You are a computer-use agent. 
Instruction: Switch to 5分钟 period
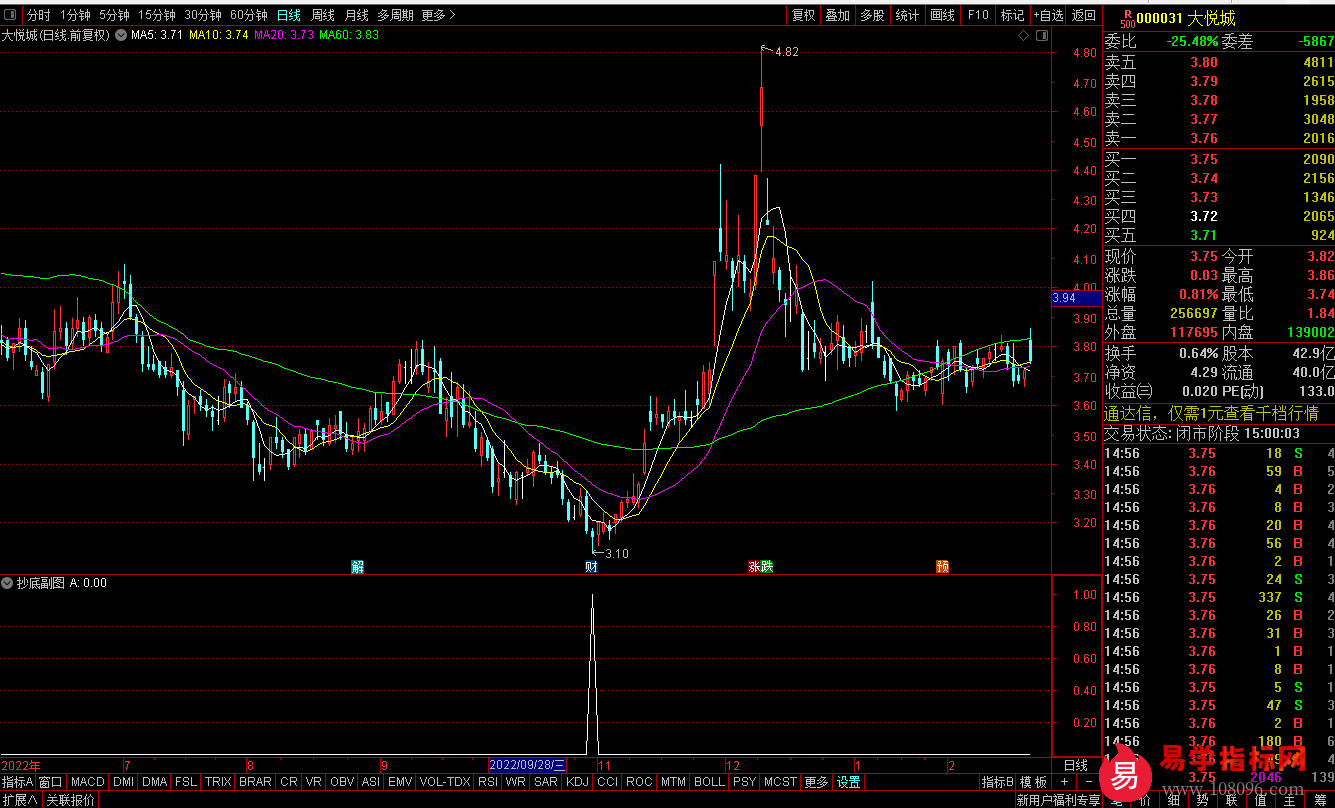[x=114, y=15]
